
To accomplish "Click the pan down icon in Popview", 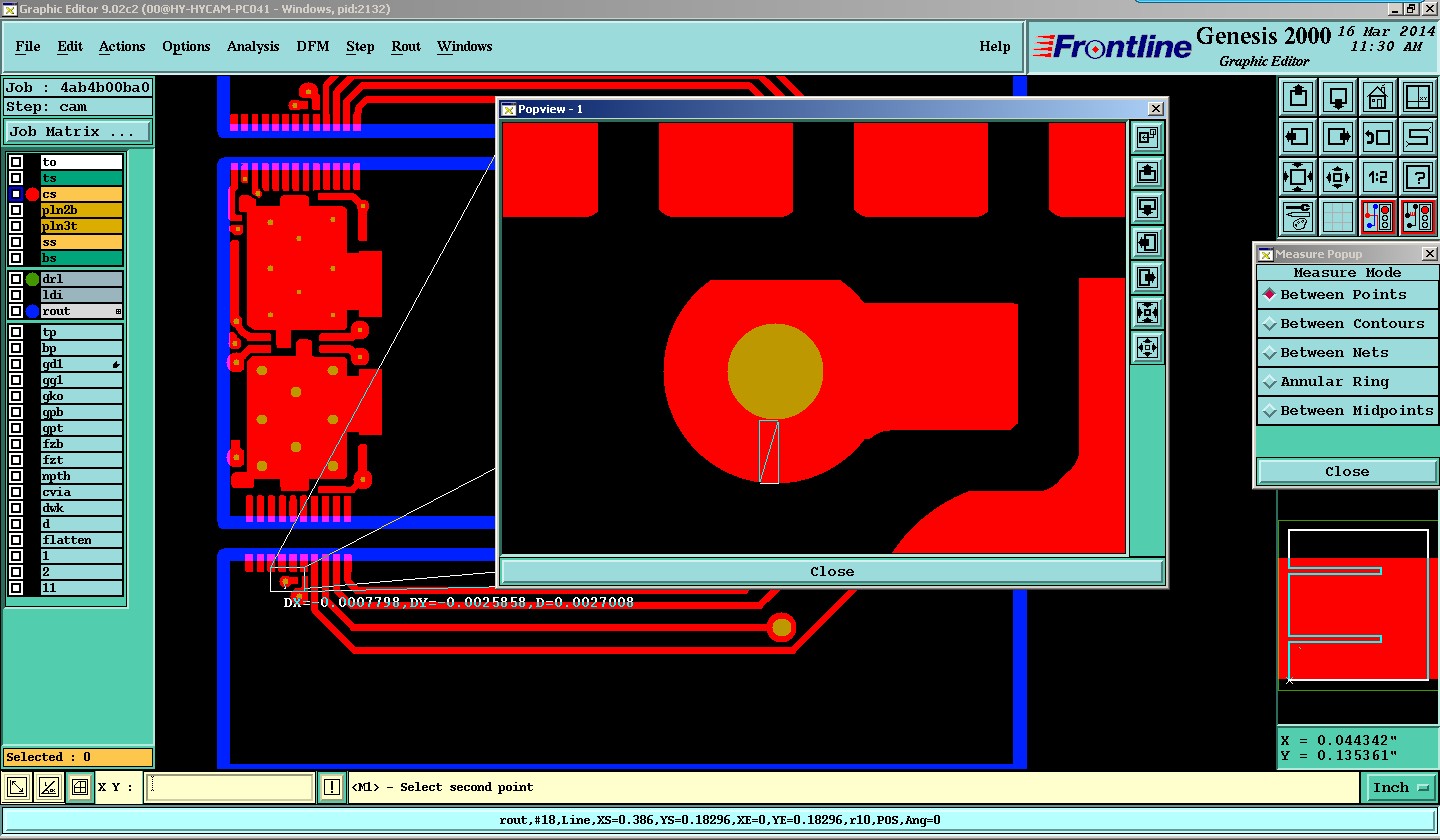I will [1147, 208].
